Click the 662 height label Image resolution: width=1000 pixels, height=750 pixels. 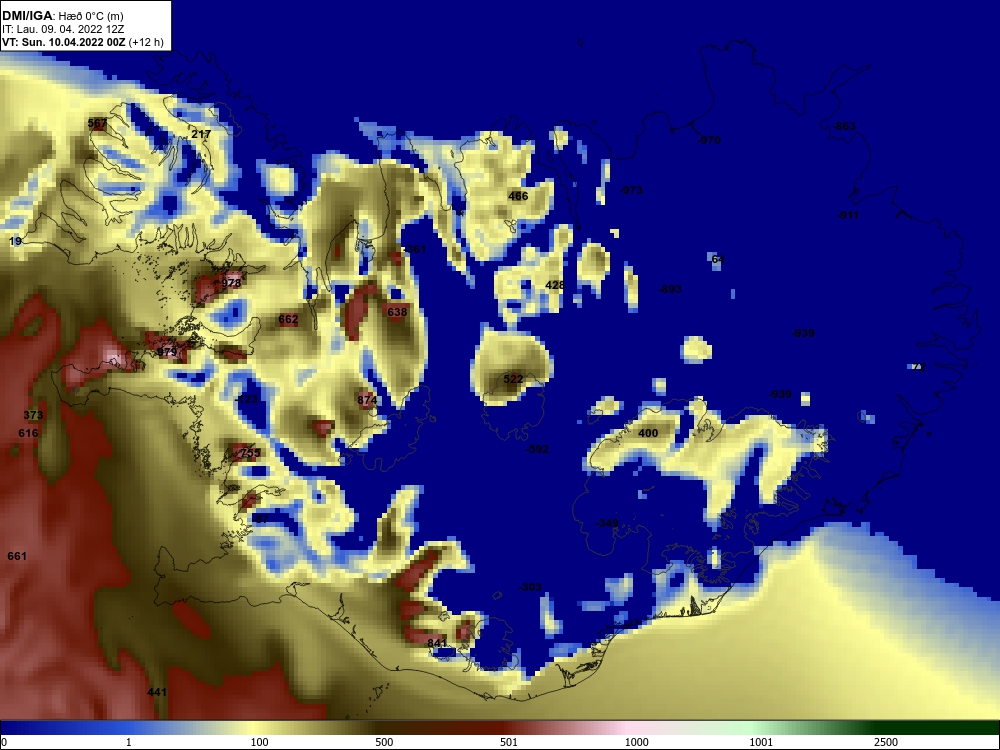click(x=288, y=319)
